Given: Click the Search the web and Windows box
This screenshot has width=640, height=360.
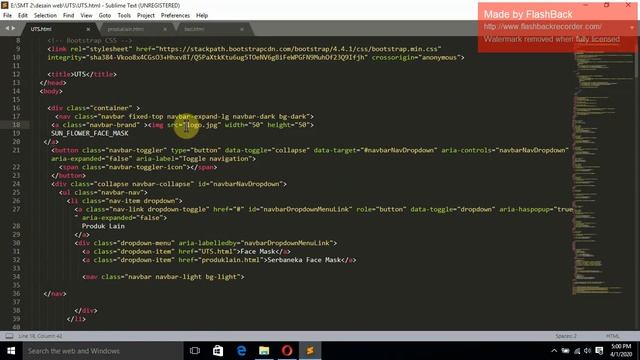Looking at the screenshot, I should (103, 351).
